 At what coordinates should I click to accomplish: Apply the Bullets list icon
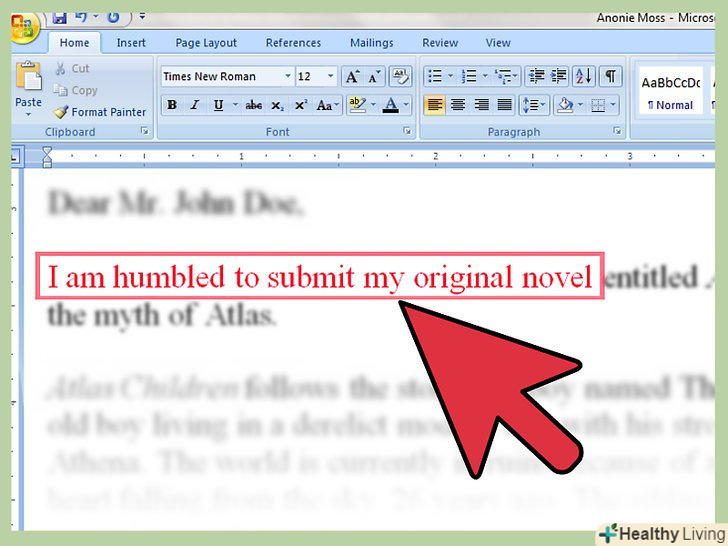434,77
